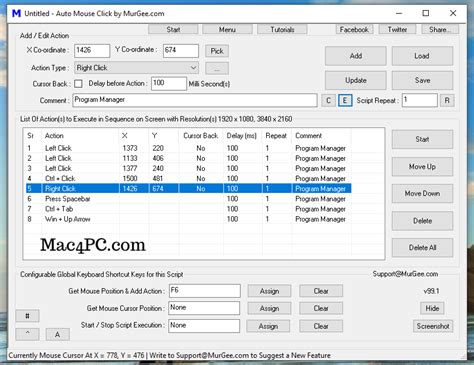Select row 2 Left Click at 1133
This screenshot has height=365, width=474.
pyautogui.click(x=188, y=158)
